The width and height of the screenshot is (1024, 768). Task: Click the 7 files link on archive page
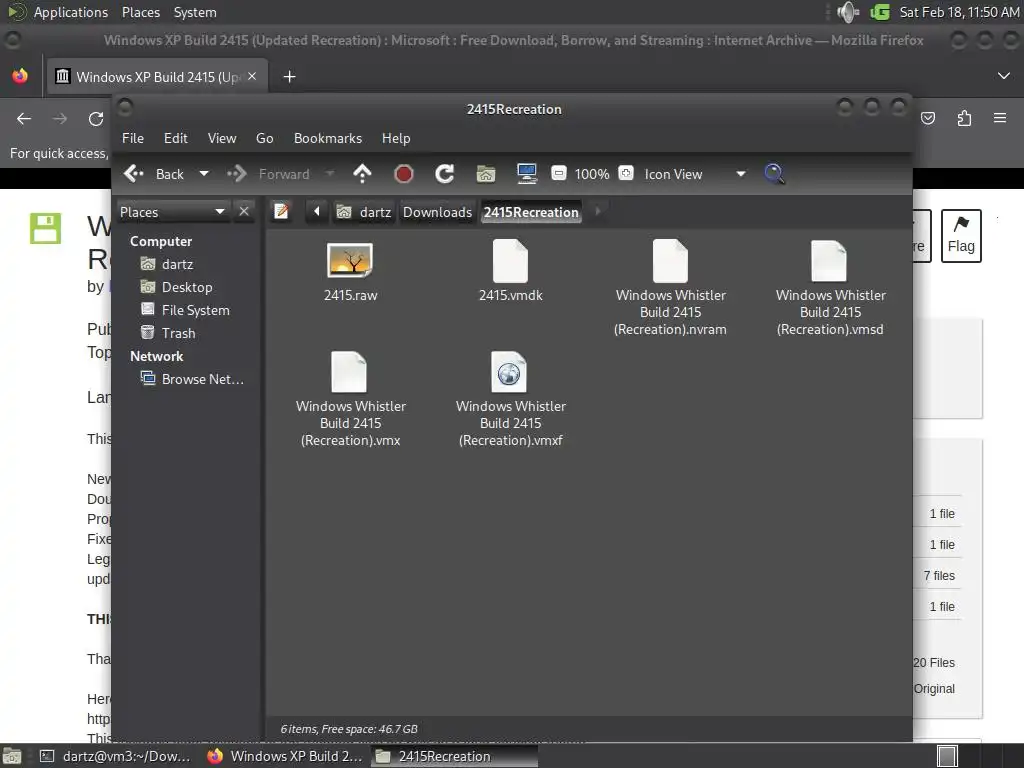[939, 575]
